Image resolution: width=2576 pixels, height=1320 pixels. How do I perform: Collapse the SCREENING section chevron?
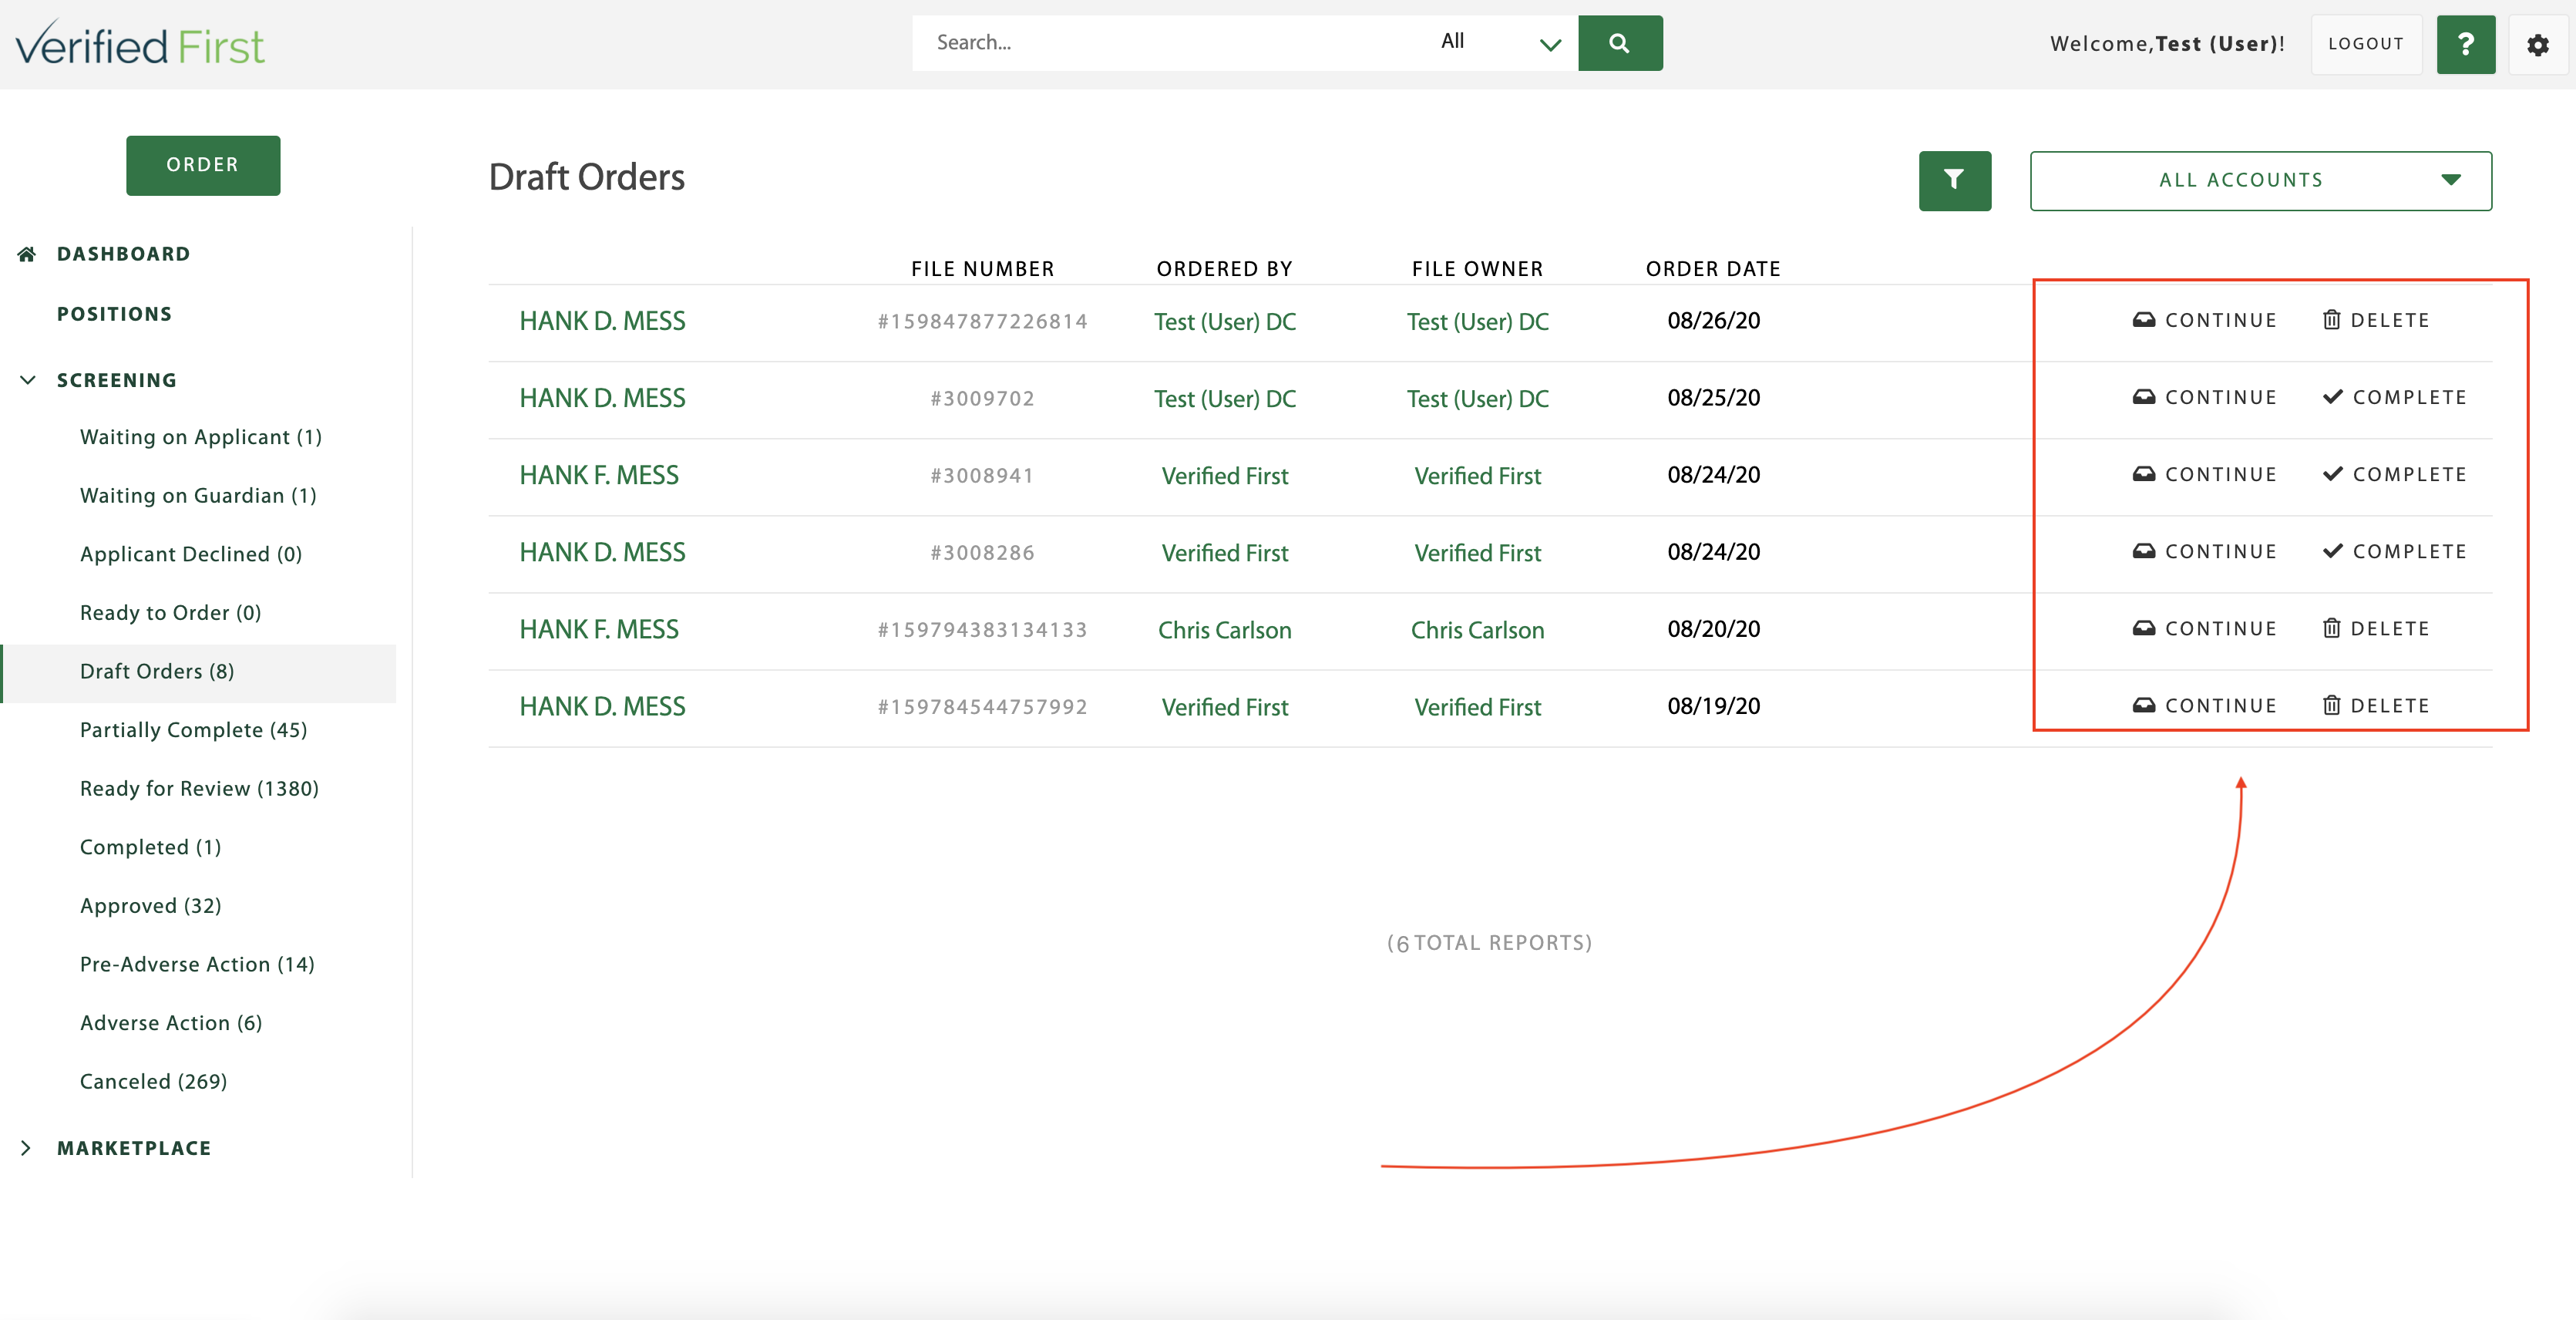pyautogui.click(x=28, y=380)
